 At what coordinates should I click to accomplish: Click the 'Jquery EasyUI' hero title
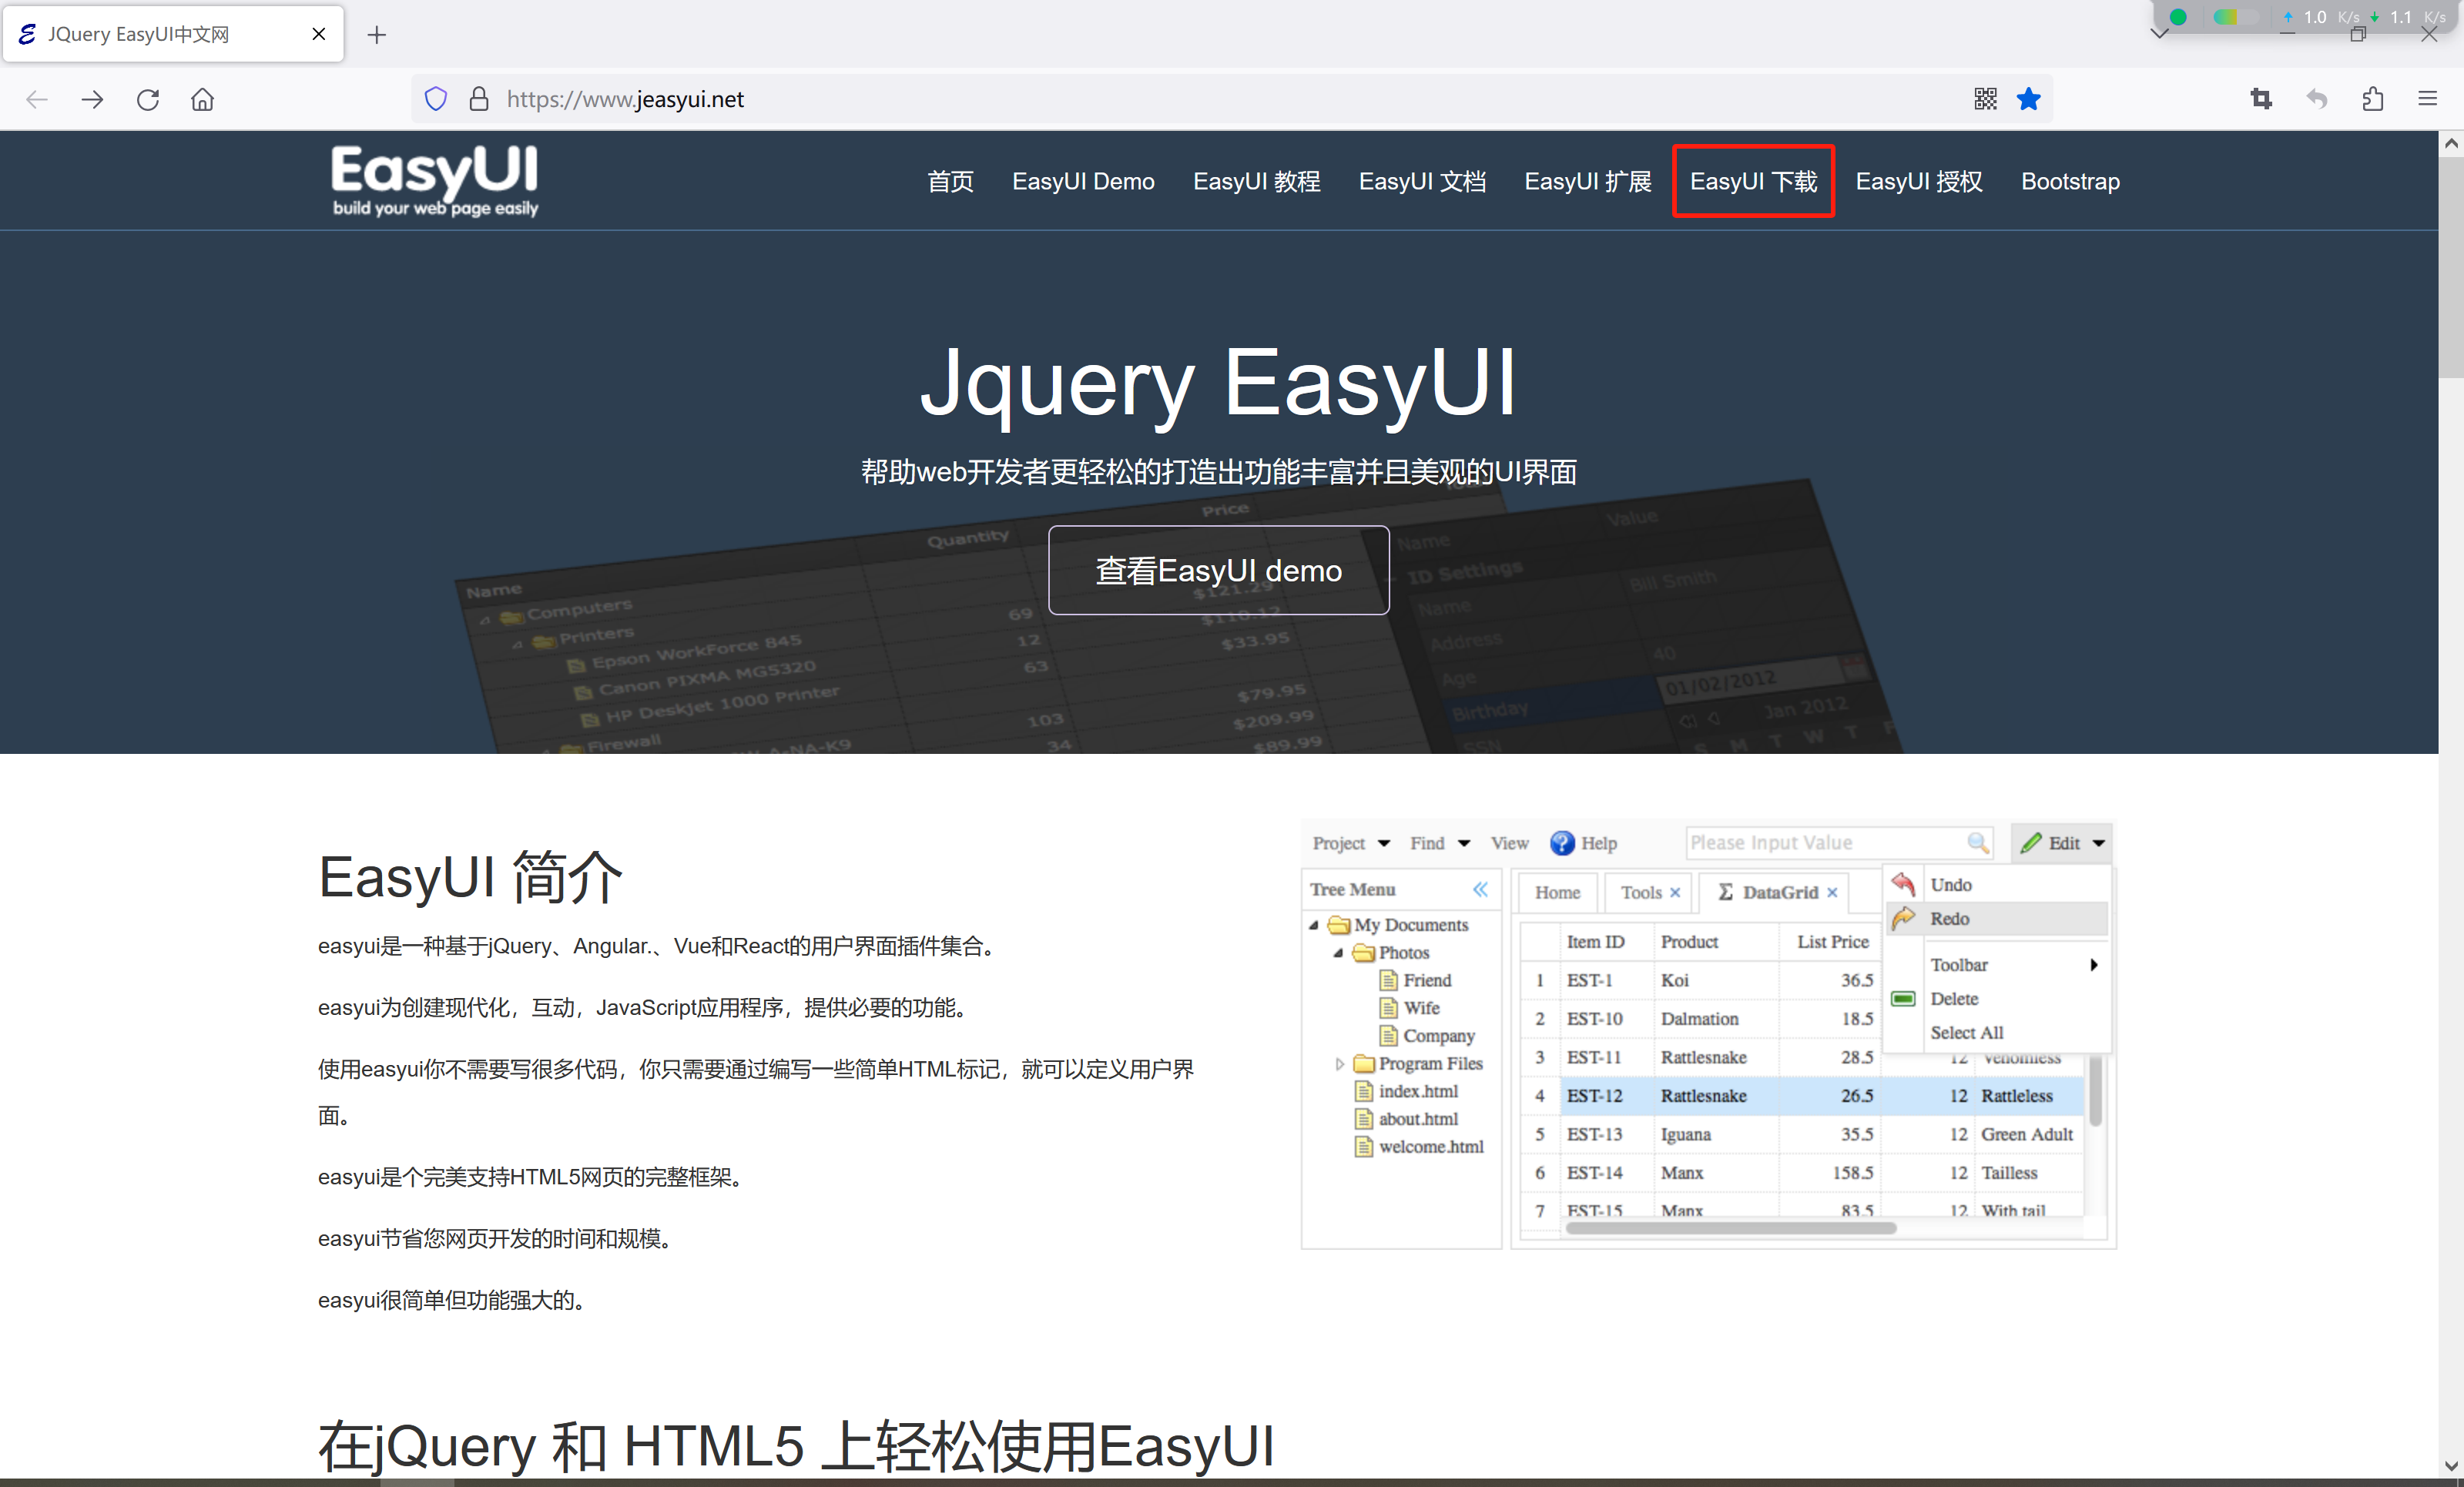[1218, 383]
